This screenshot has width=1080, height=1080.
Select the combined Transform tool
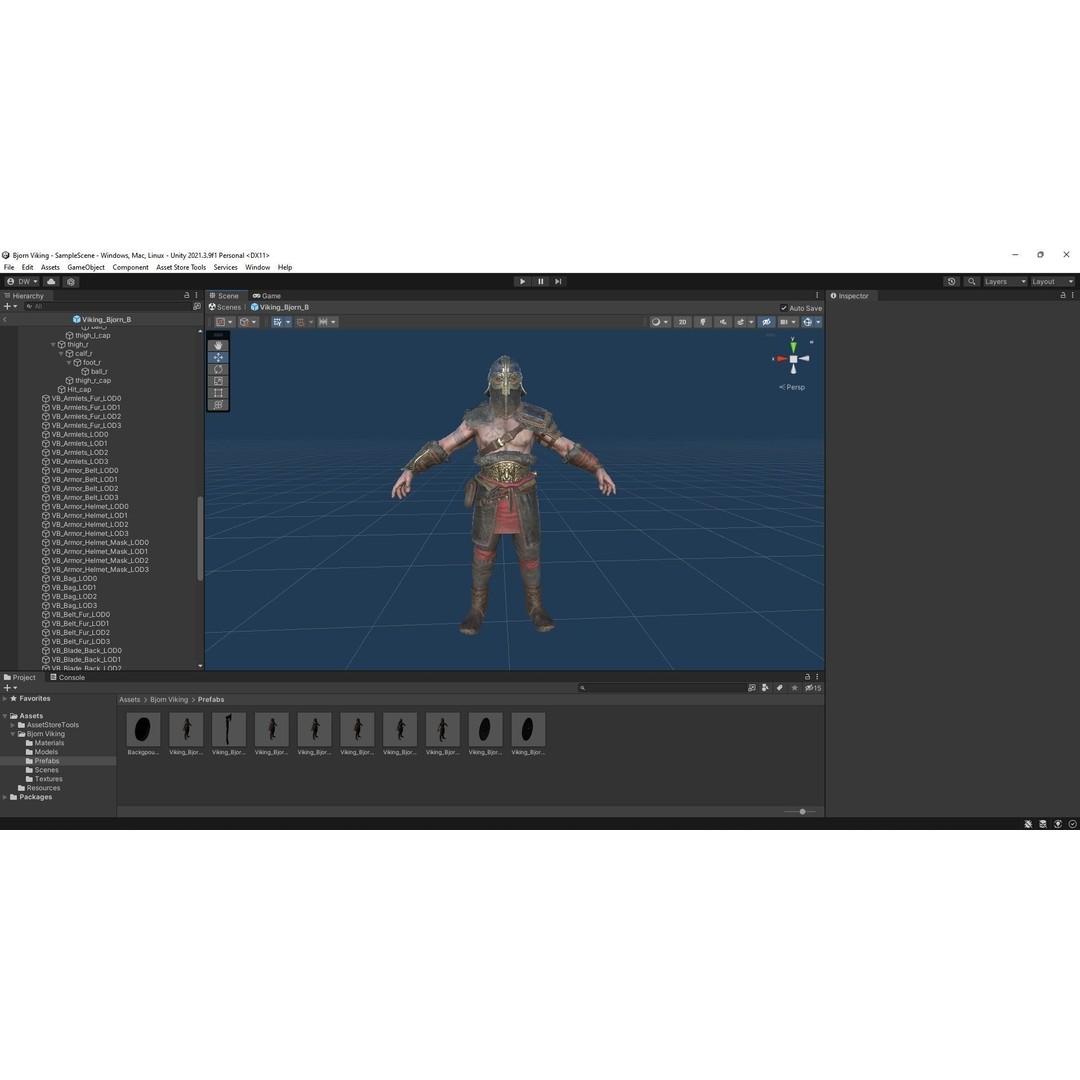pyautogui.click(x=218, y=404)
